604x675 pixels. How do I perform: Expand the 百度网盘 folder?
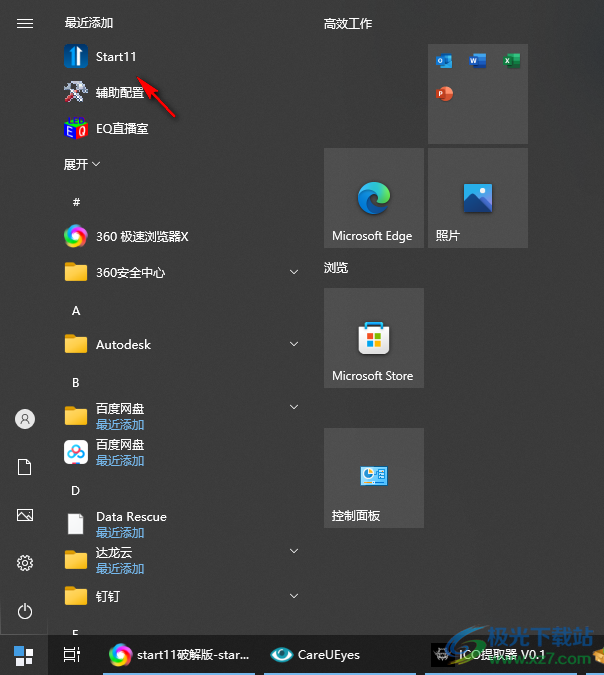pyautogui.click(x=294, y=407)
